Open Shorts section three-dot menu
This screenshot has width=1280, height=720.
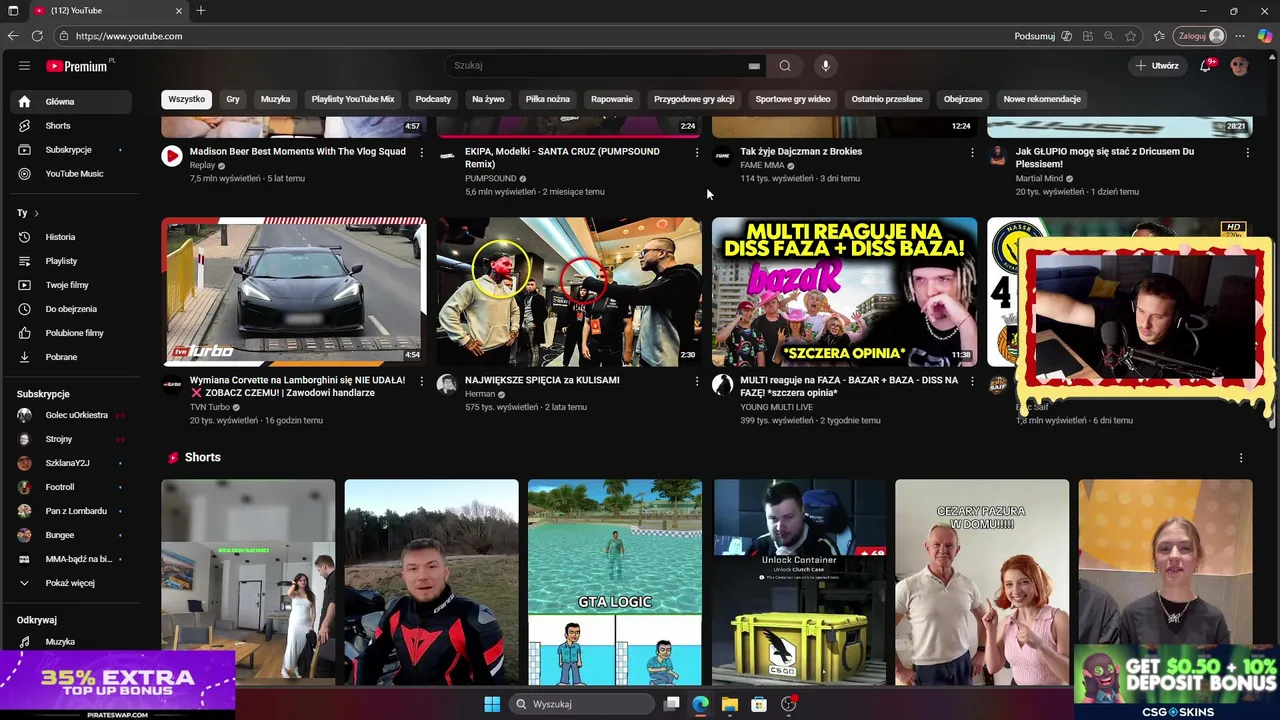point(1241,458)
